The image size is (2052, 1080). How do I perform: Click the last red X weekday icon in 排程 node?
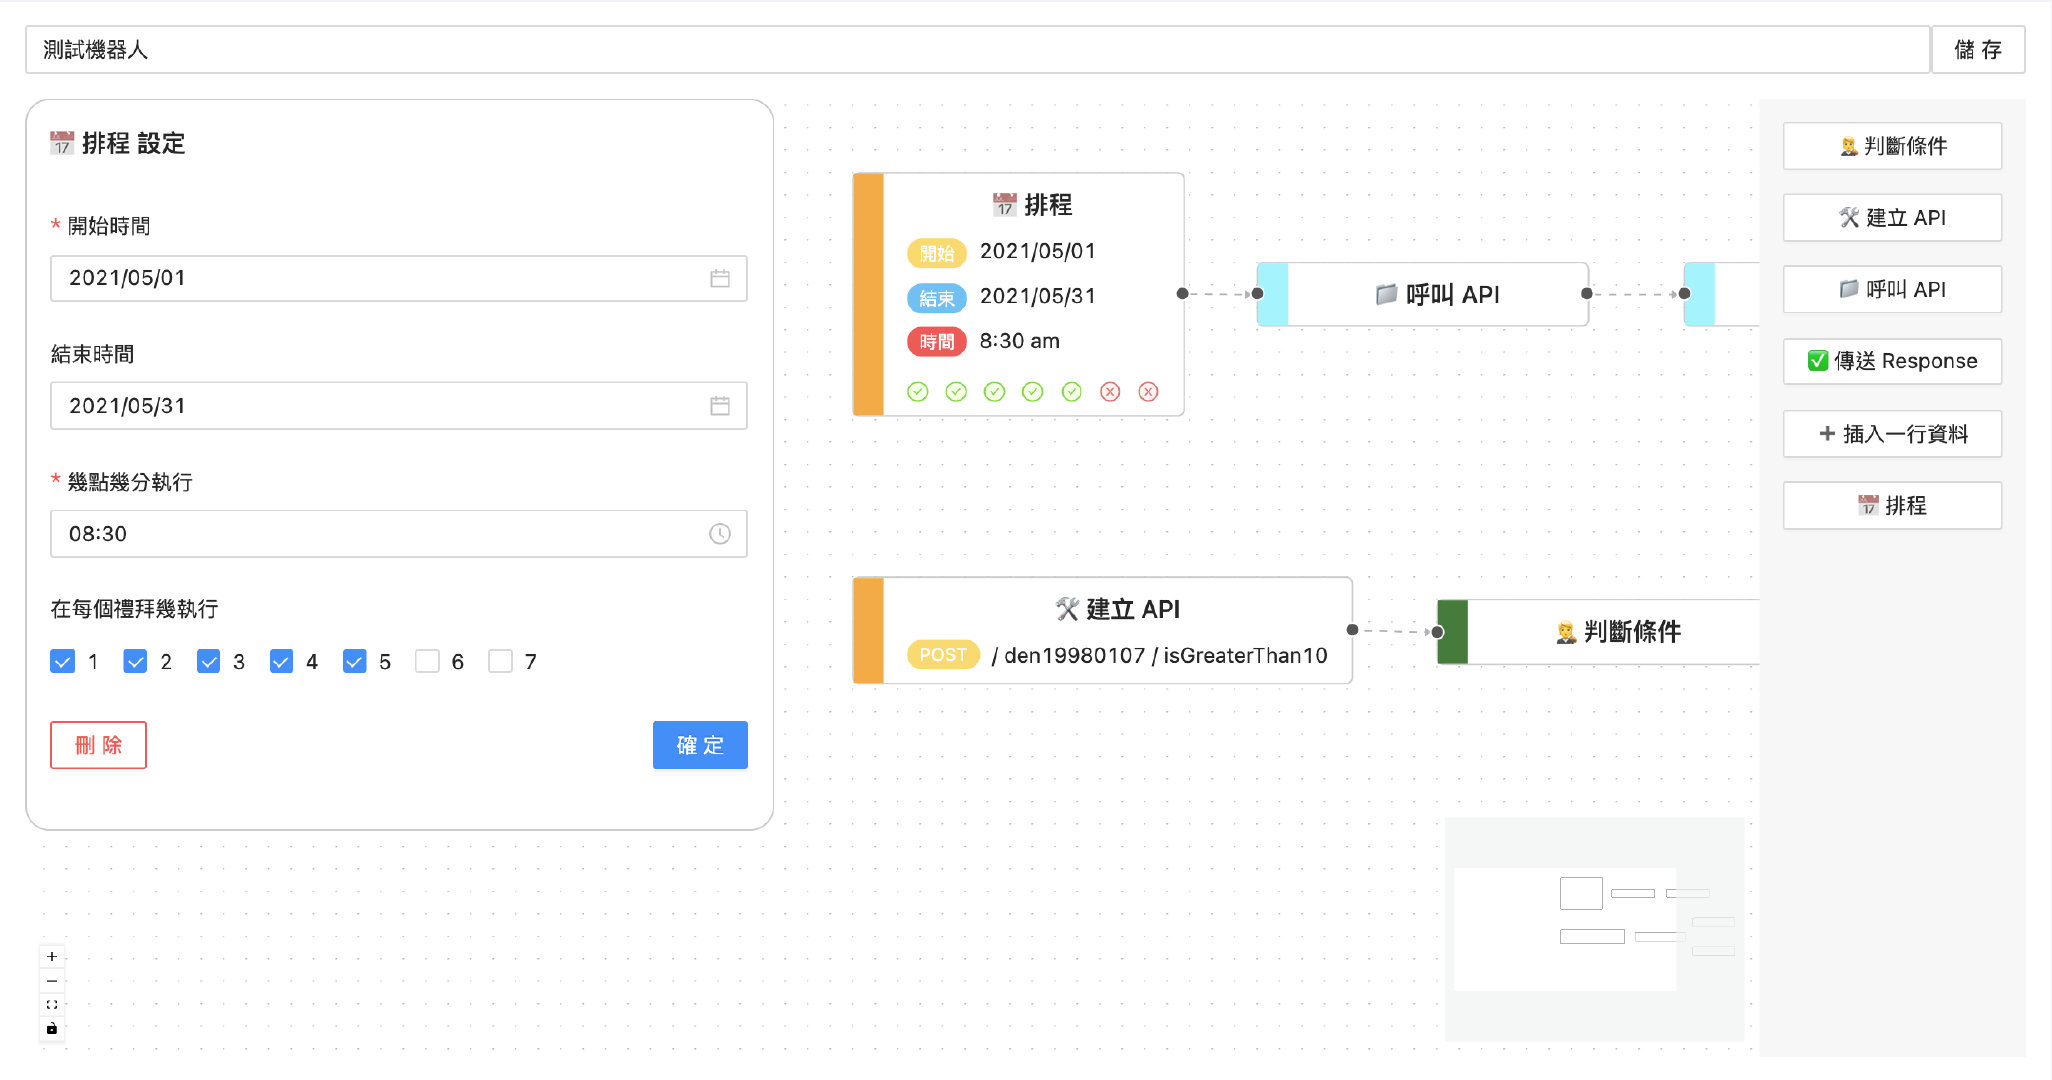1148,392
